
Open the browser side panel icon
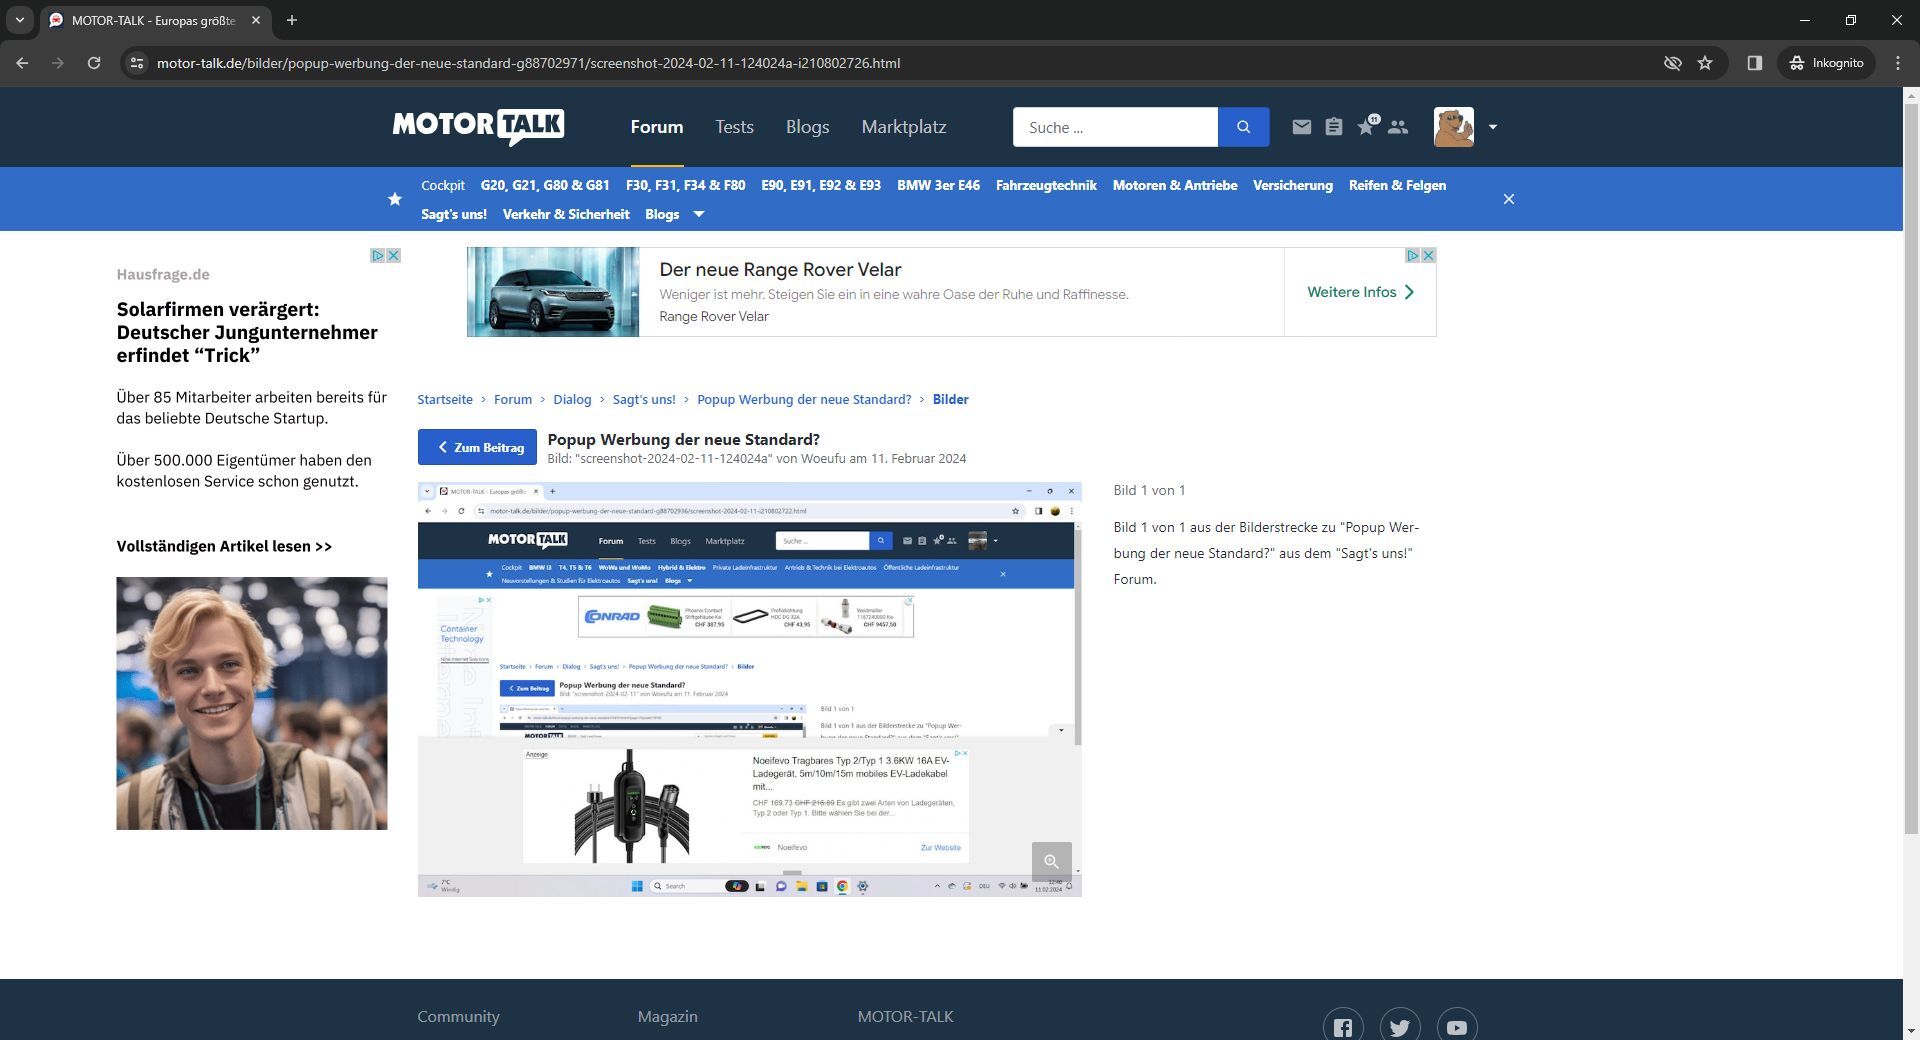(x=1754, y=63)
